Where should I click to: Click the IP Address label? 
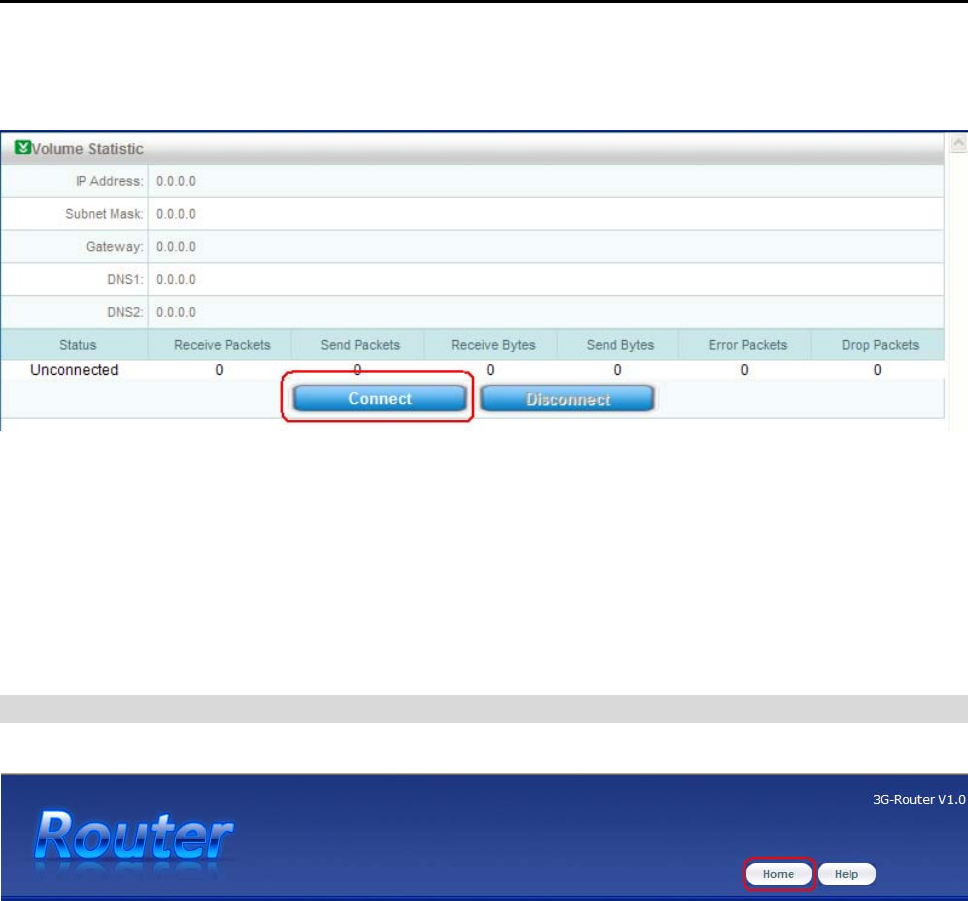point(109,181)
